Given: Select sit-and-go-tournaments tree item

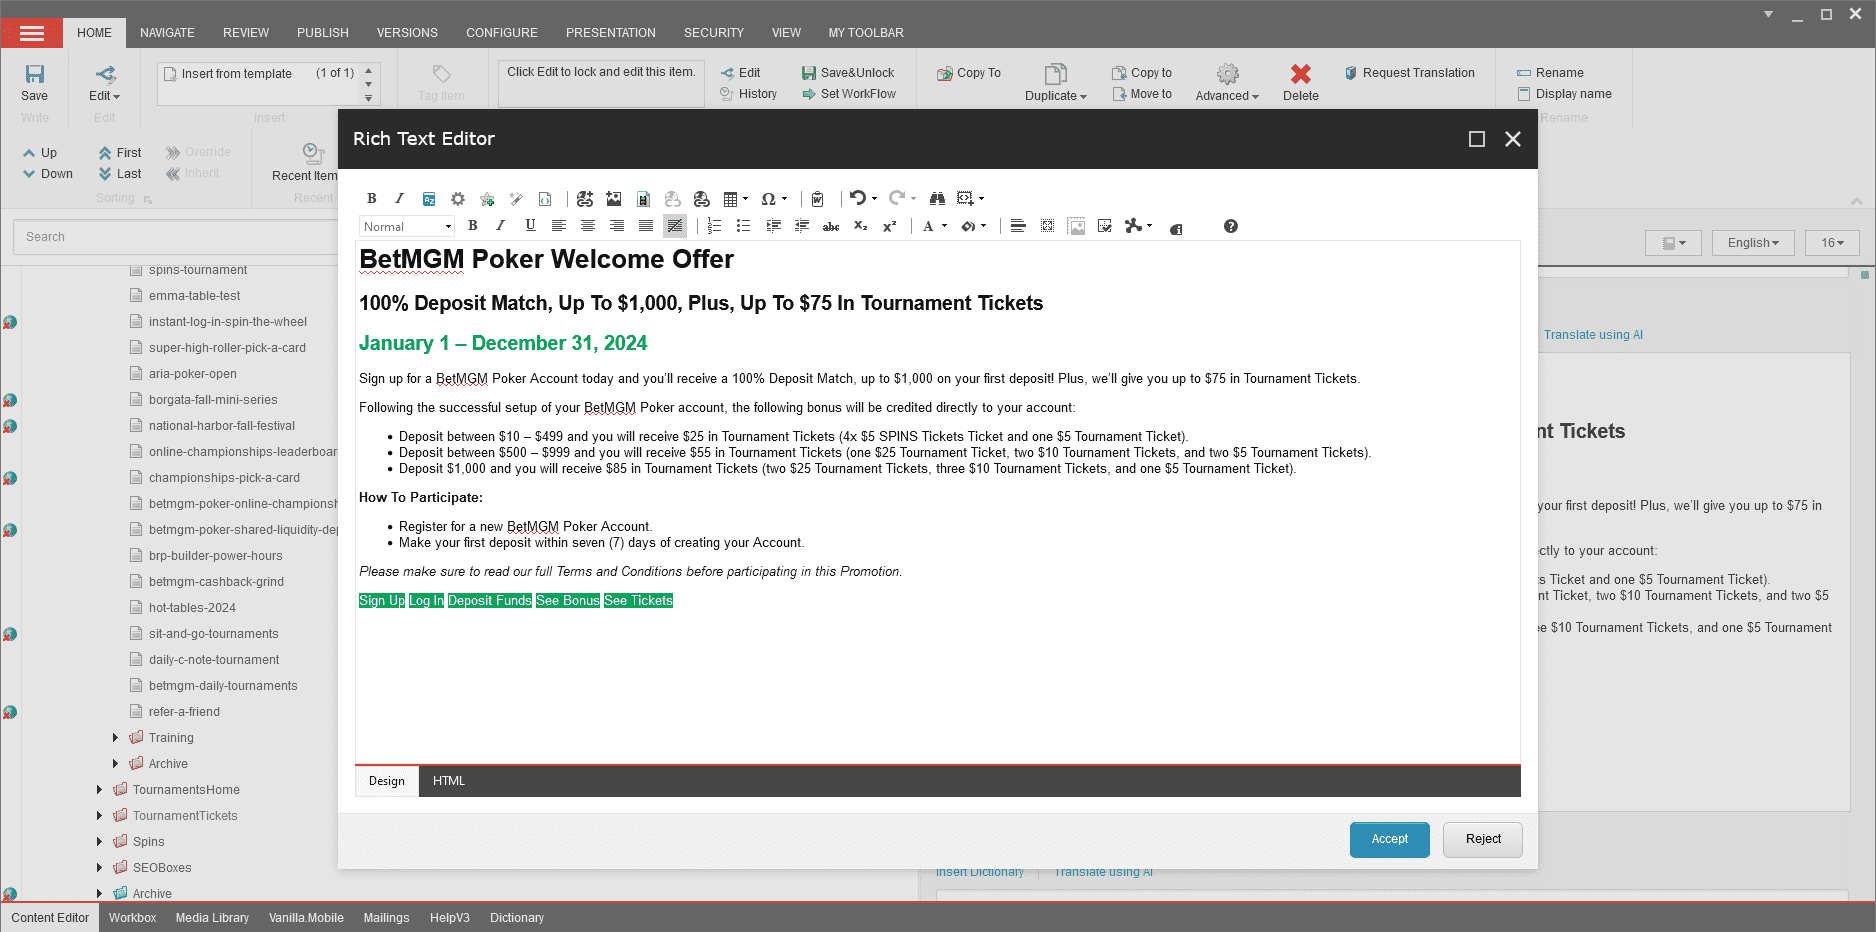Looking at the screenshot, I should coord(213,634).
